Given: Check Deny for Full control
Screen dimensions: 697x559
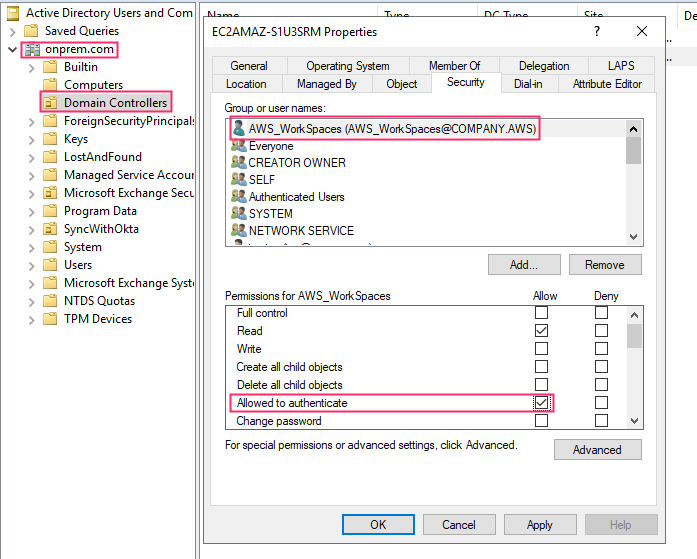Looking at the screenshot, I should tap(601, 313).
